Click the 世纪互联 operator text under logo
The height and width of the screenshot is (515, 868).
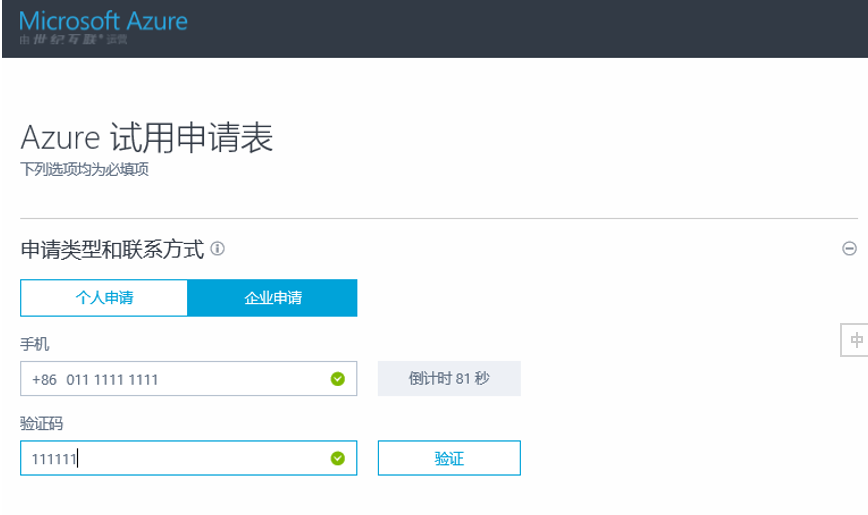point(74,39)
